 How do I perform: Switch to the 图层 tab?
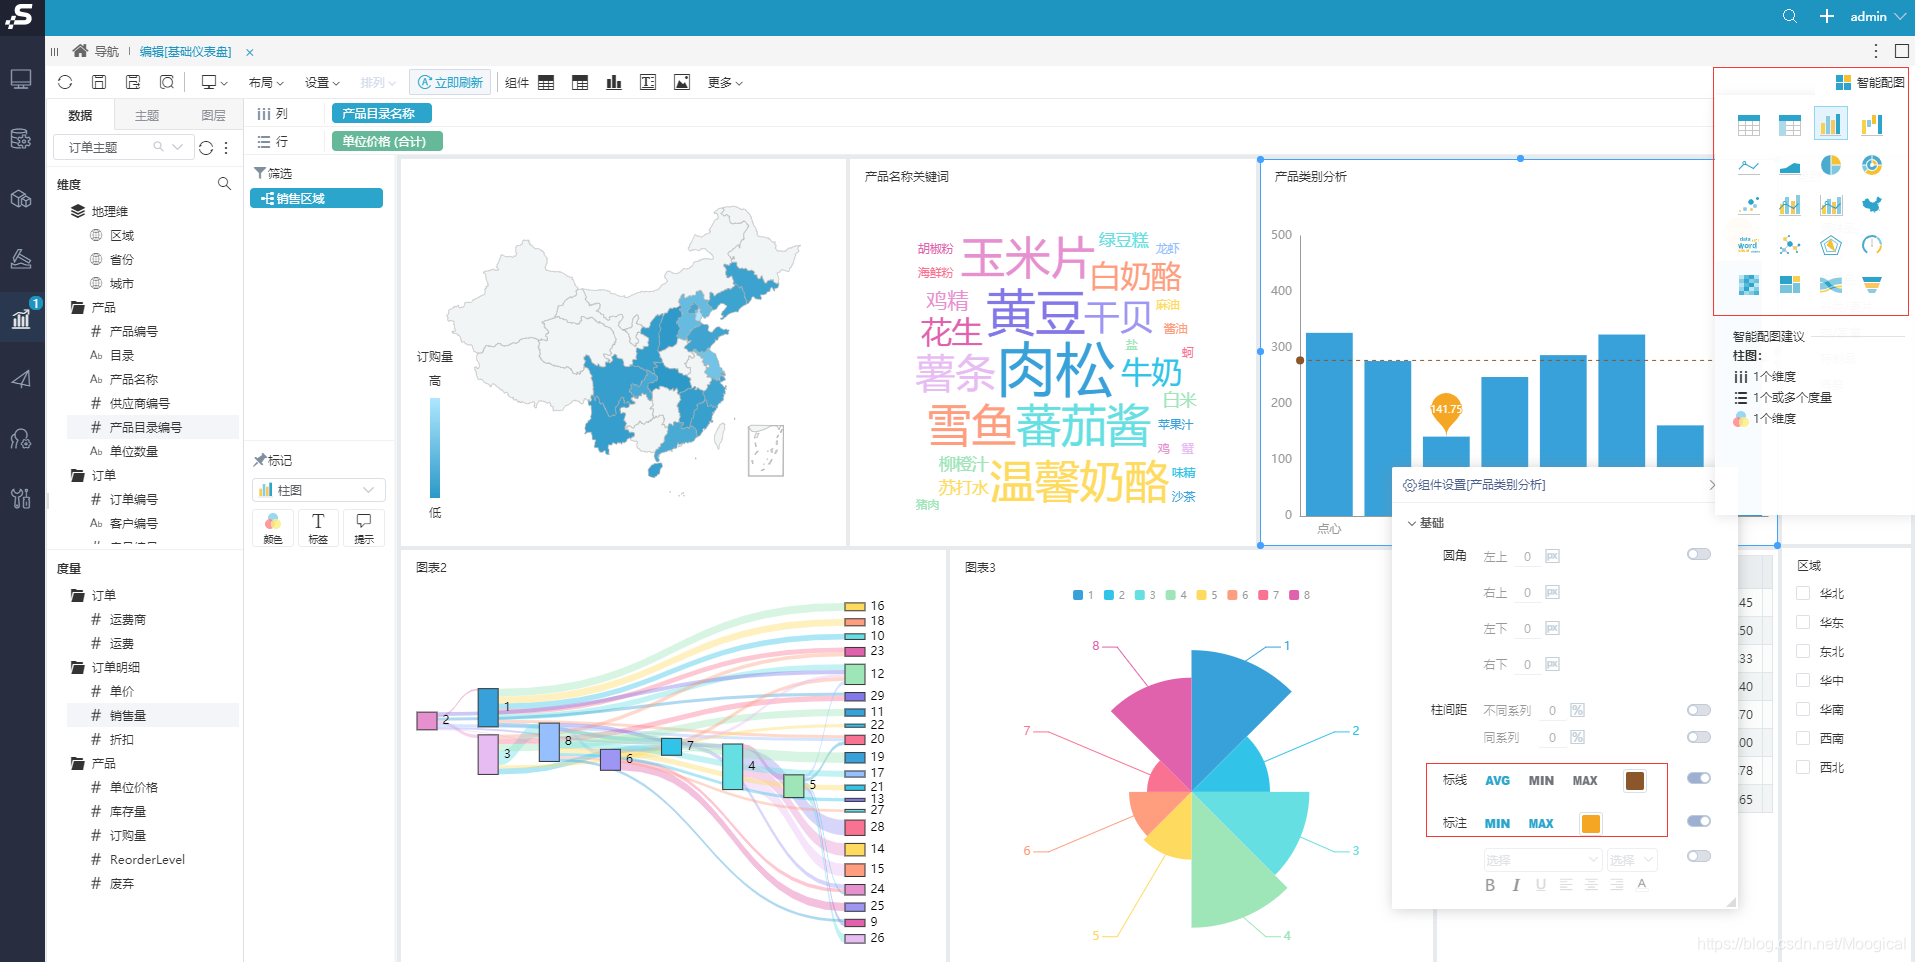(x=213, y=115)
